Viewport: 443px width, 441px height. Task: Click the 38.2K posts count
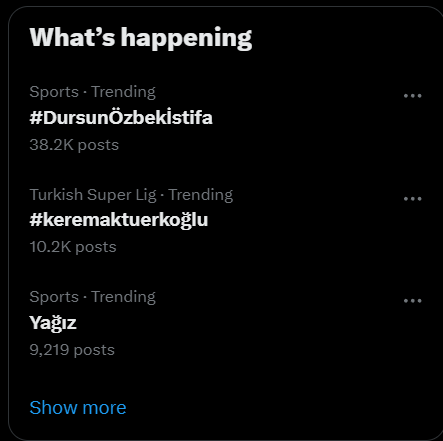pyautogui.click(x=74, y=145)
